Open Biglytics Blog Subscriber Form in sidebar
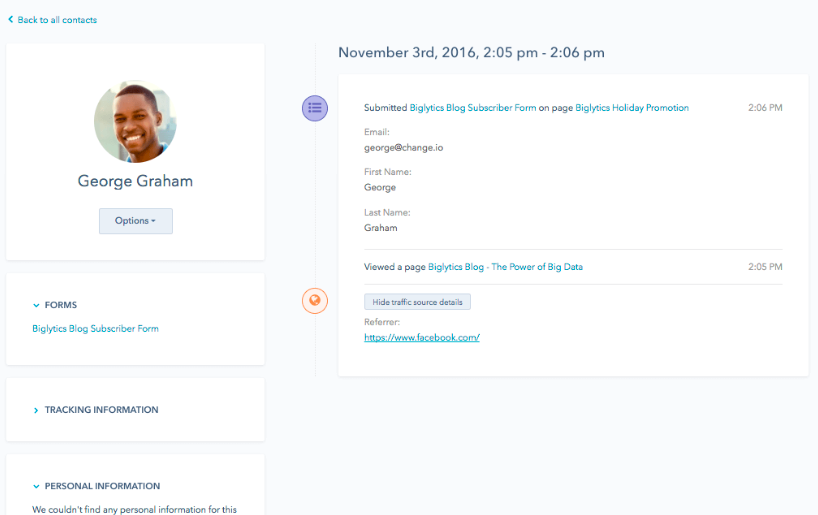This screenshot has width=818, height=515. [95, 328]
